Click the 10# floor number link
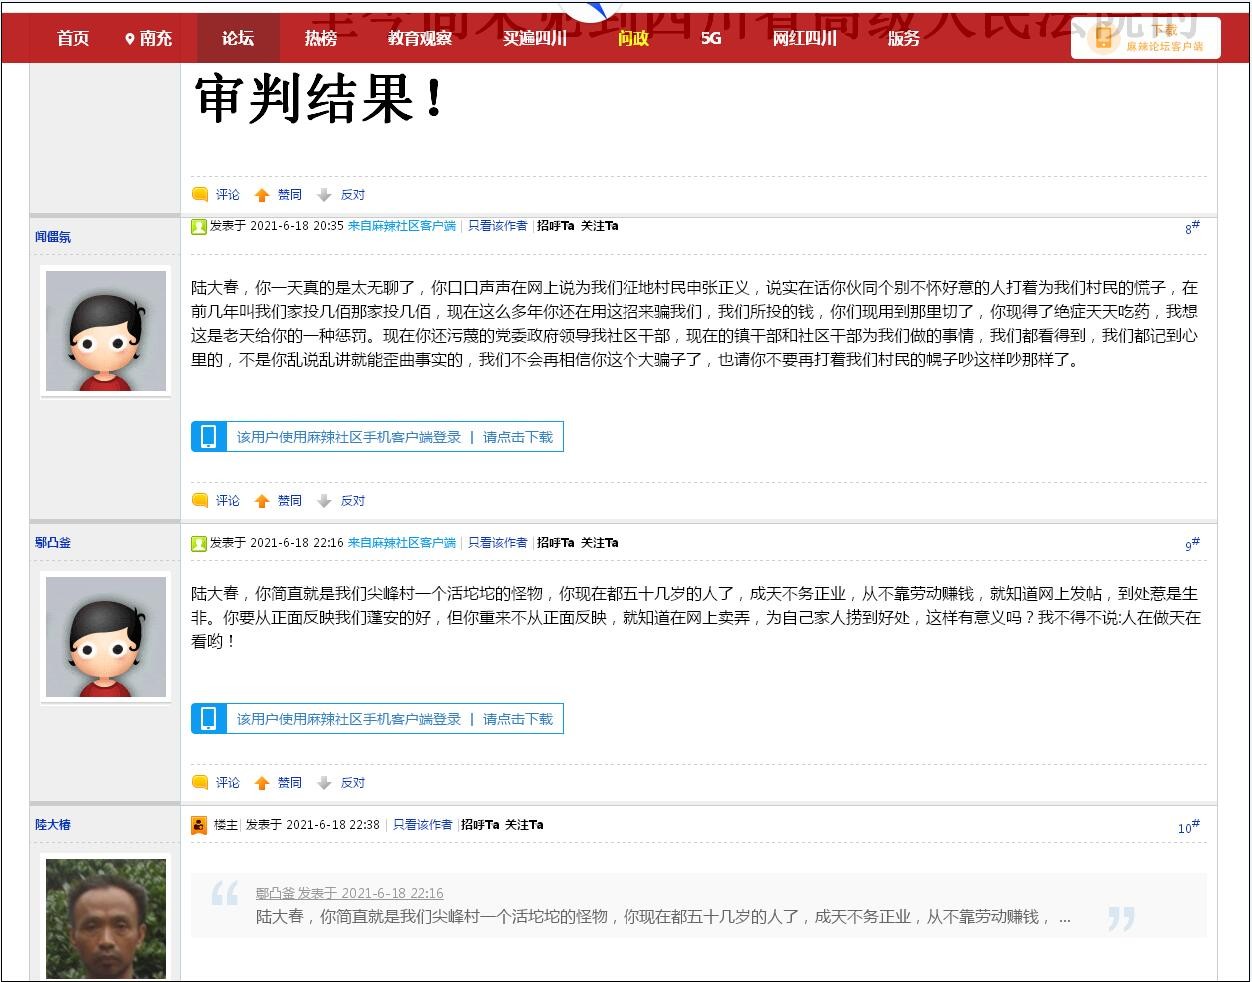Screen dimensions: 1252x982 [x=1188, y=827]
